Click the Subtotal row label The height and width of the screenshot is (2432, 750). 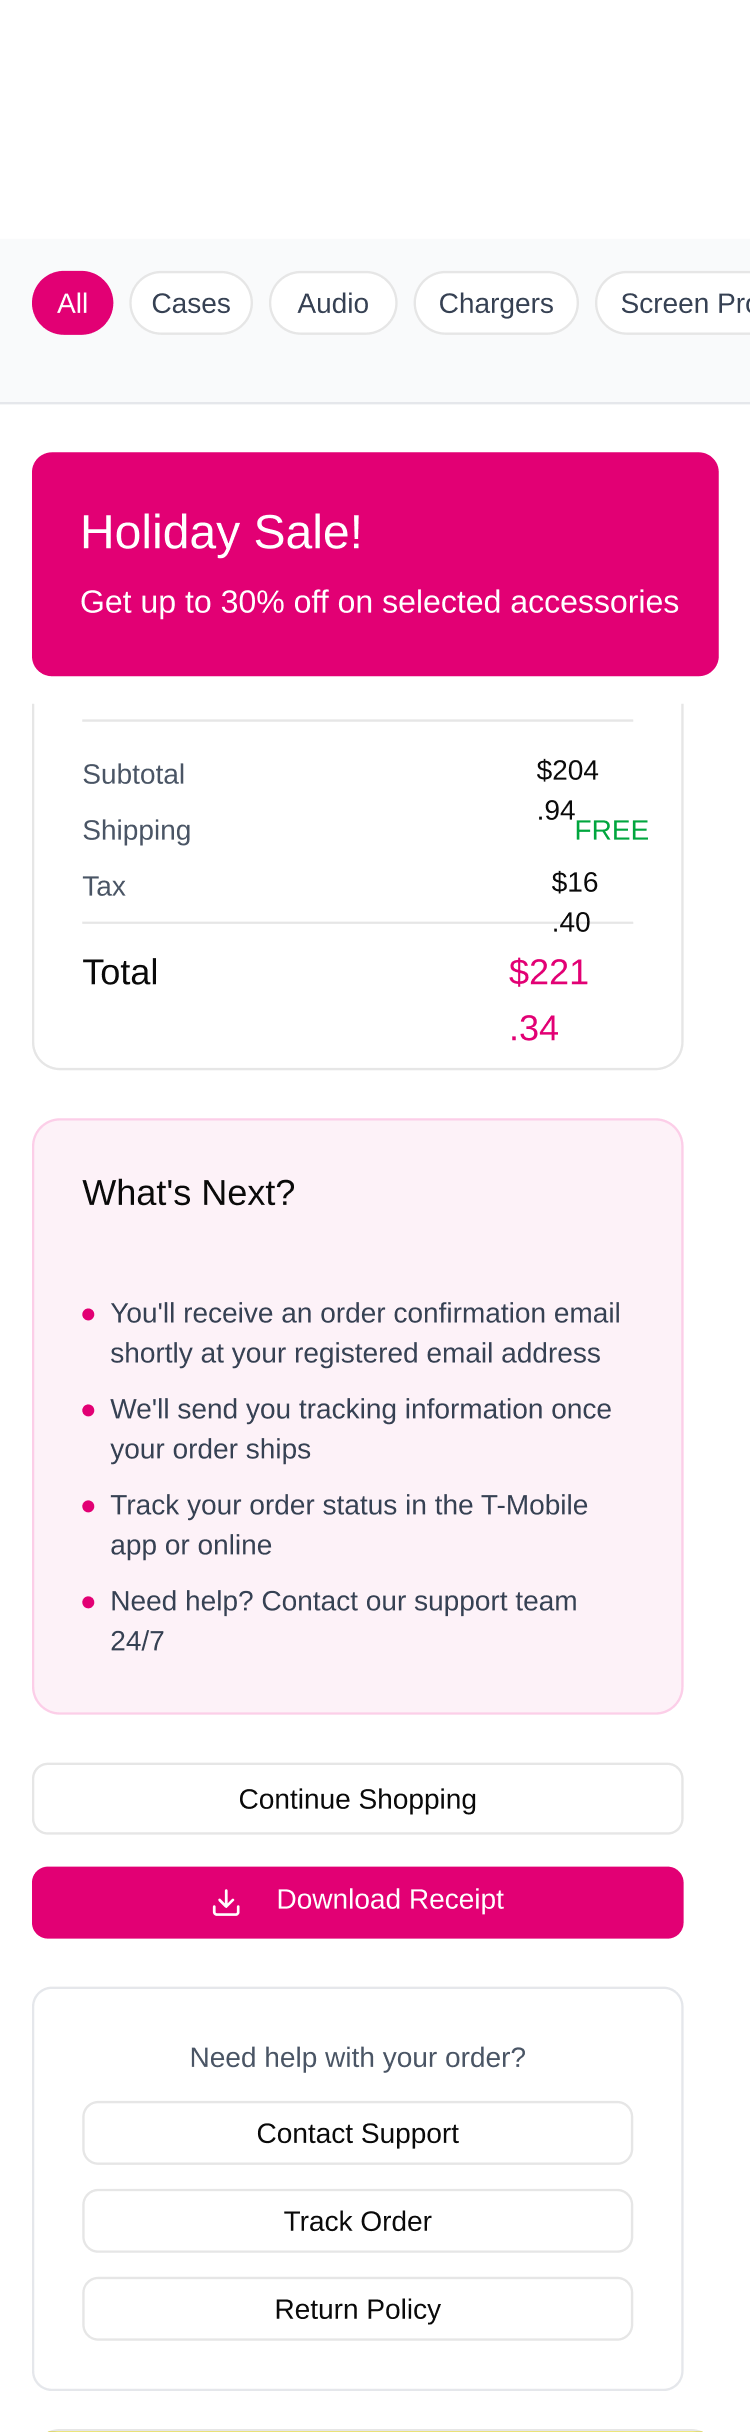(133, 774)
